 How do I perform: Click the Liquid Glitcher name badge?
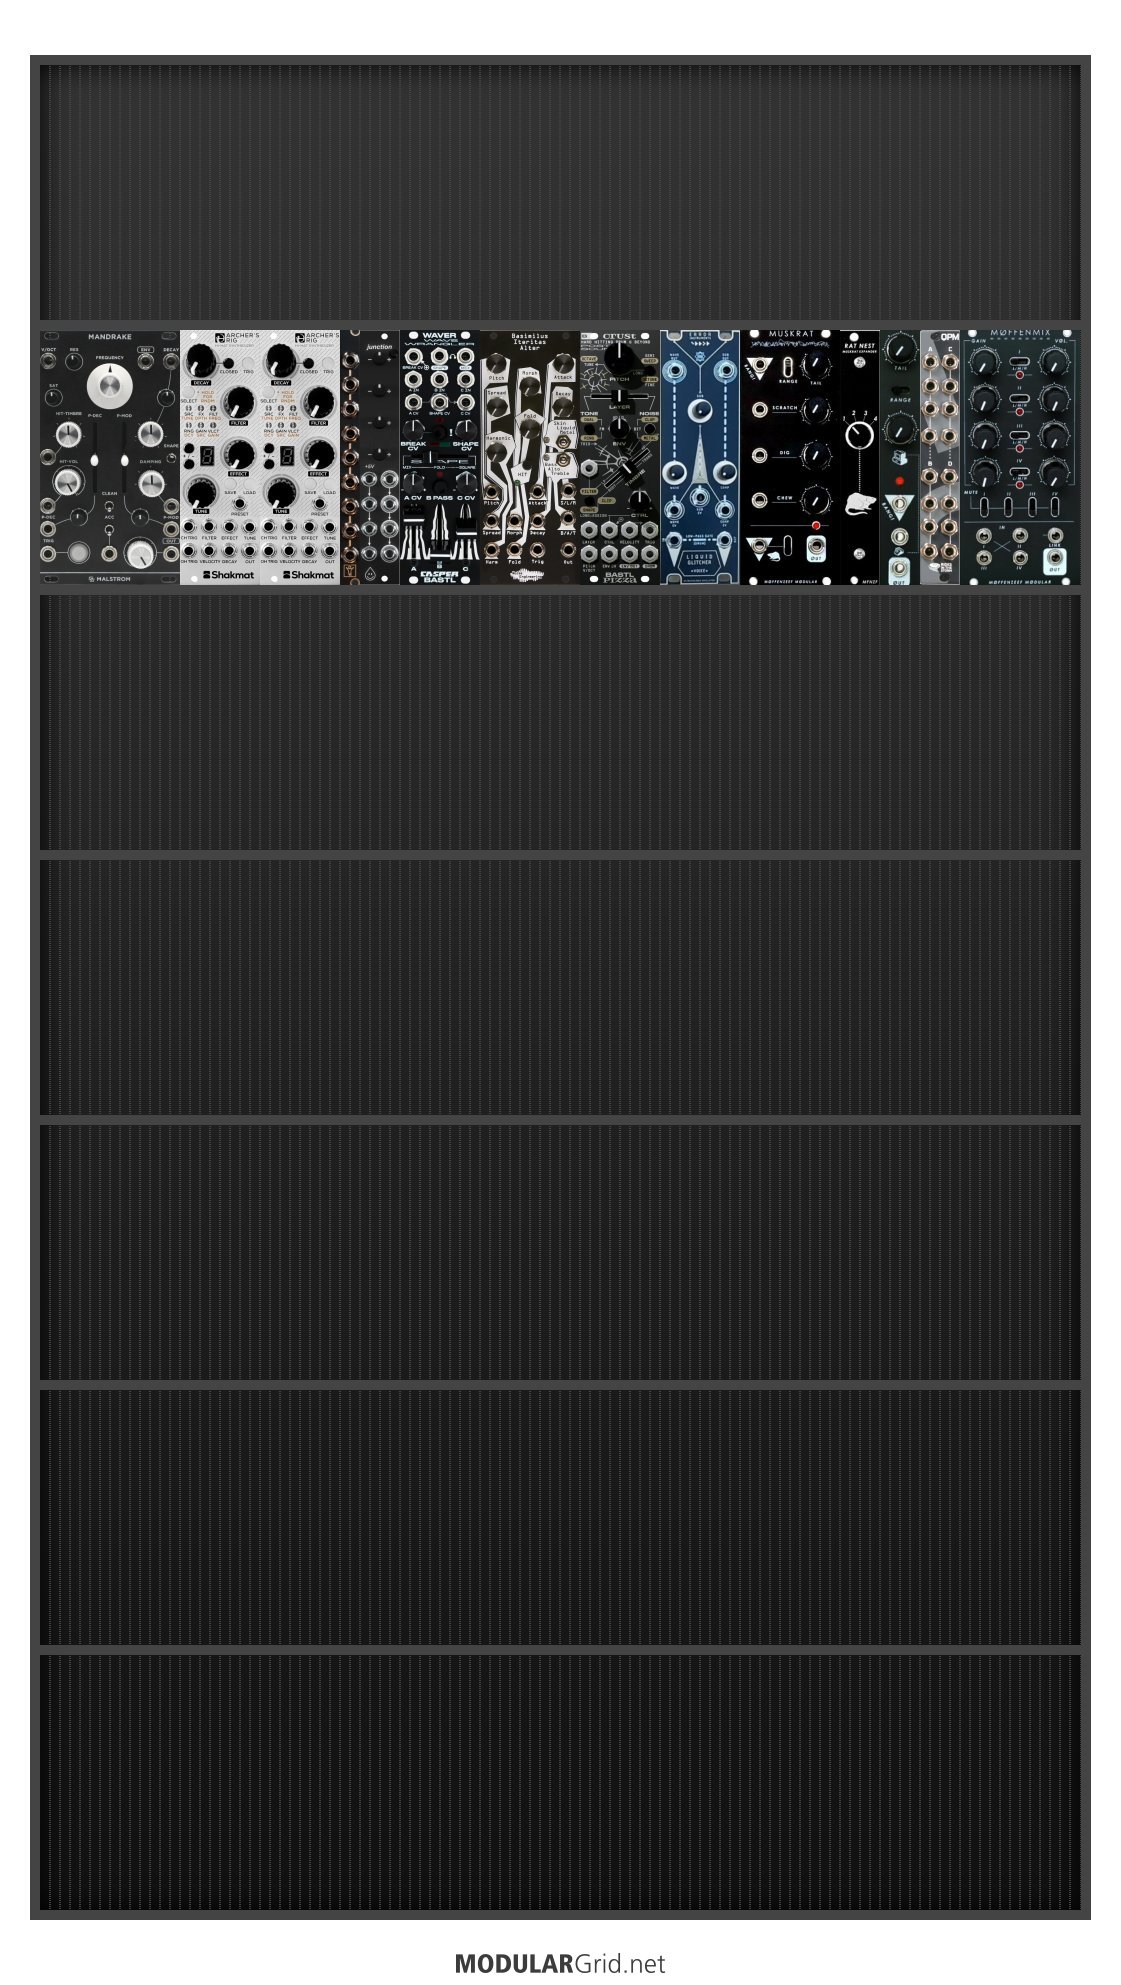click(699, 560)
